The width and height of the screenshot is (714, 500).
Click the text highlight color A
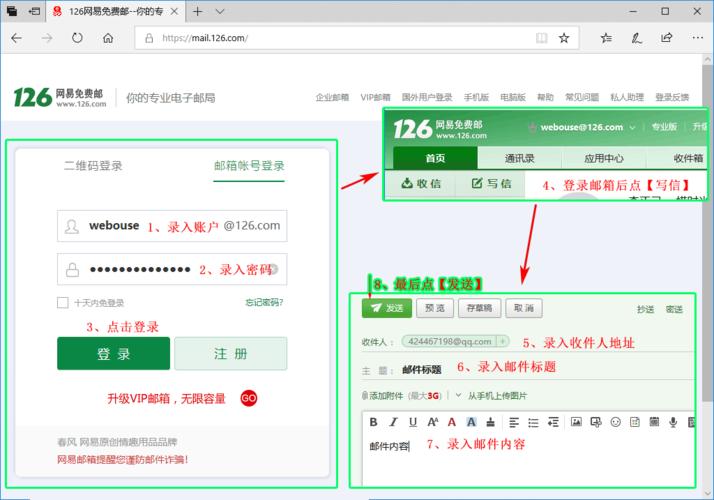click(471, 422)
